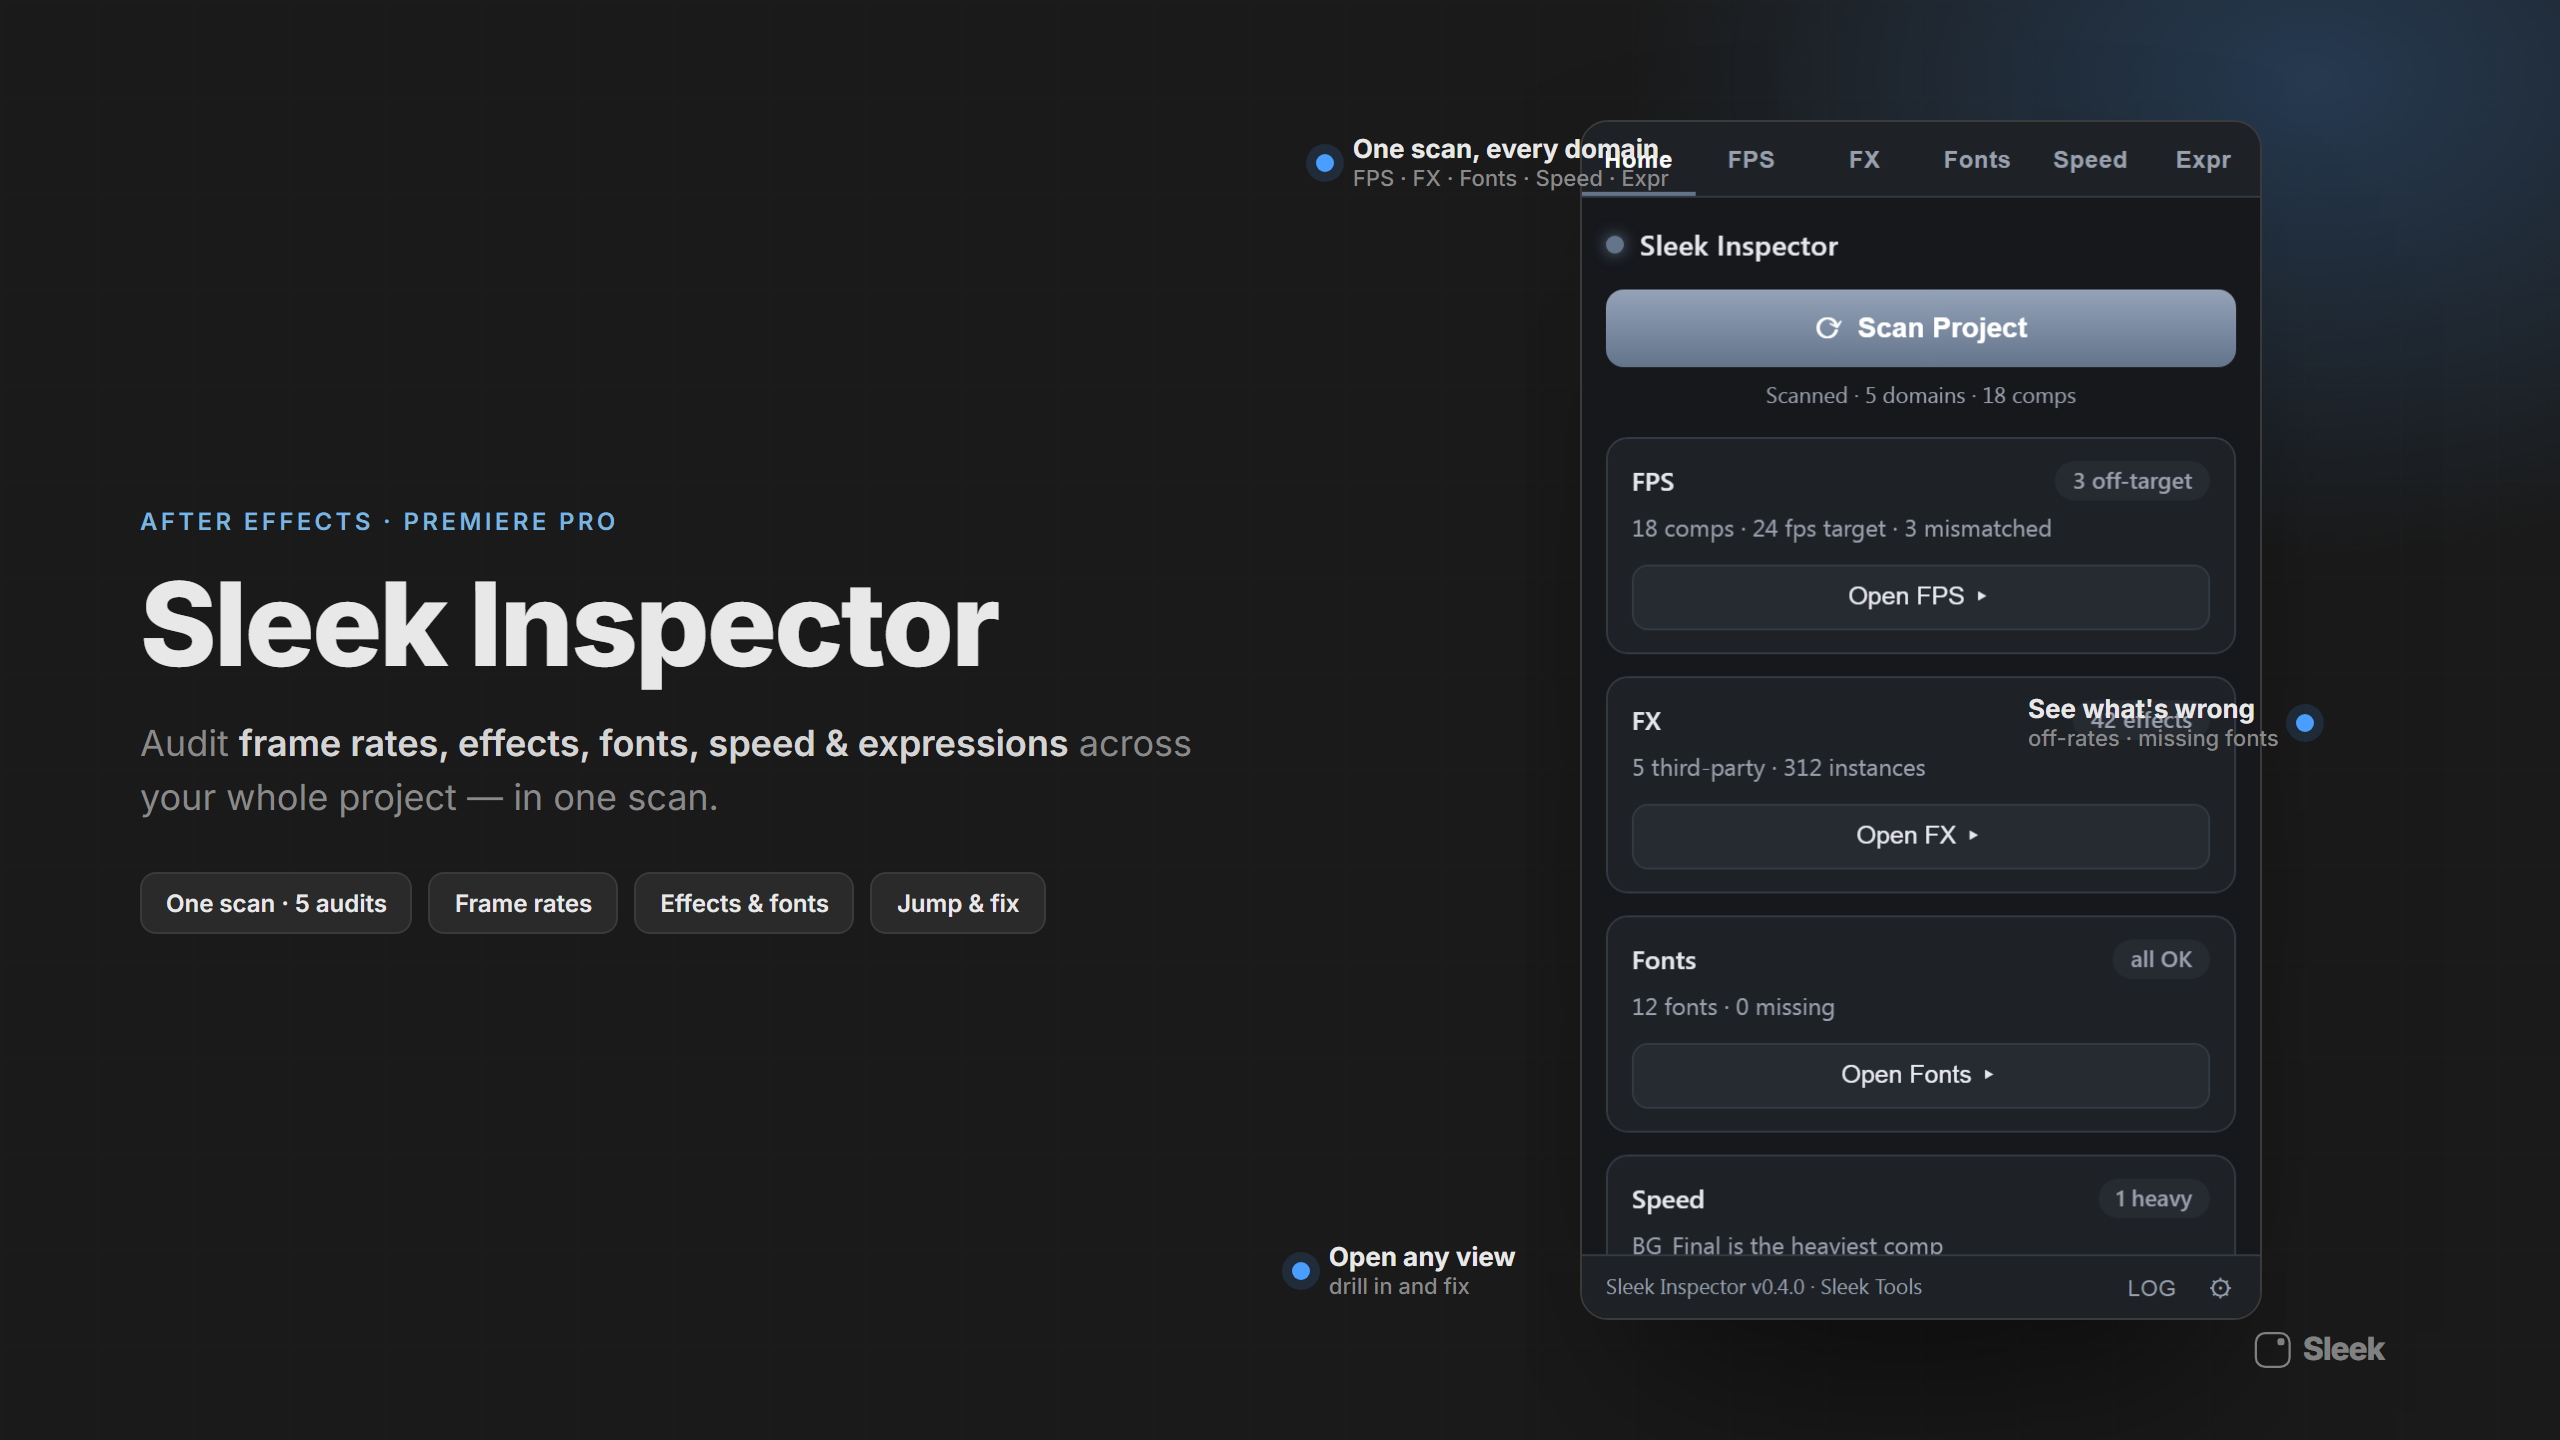
Task: Click the Open FPS button
Action: 1920,597
